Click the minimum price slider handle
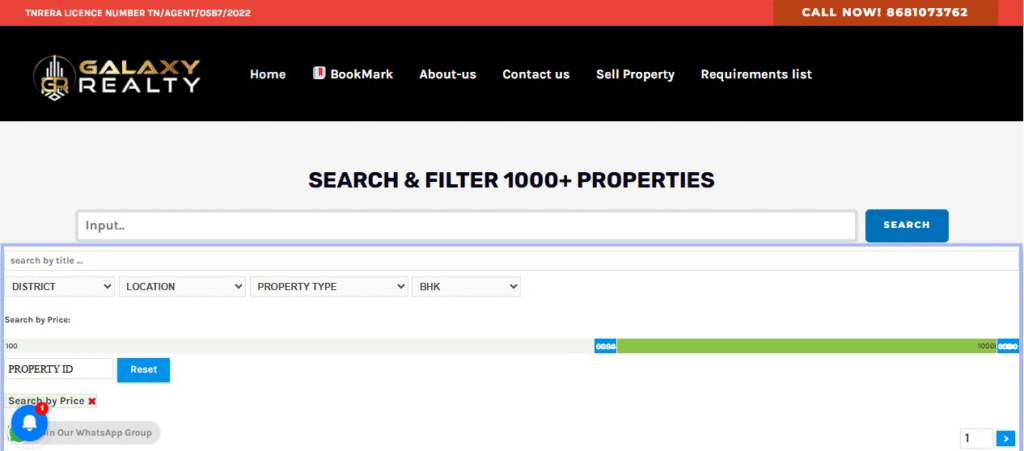1024x451 pixels. [605, 346]
